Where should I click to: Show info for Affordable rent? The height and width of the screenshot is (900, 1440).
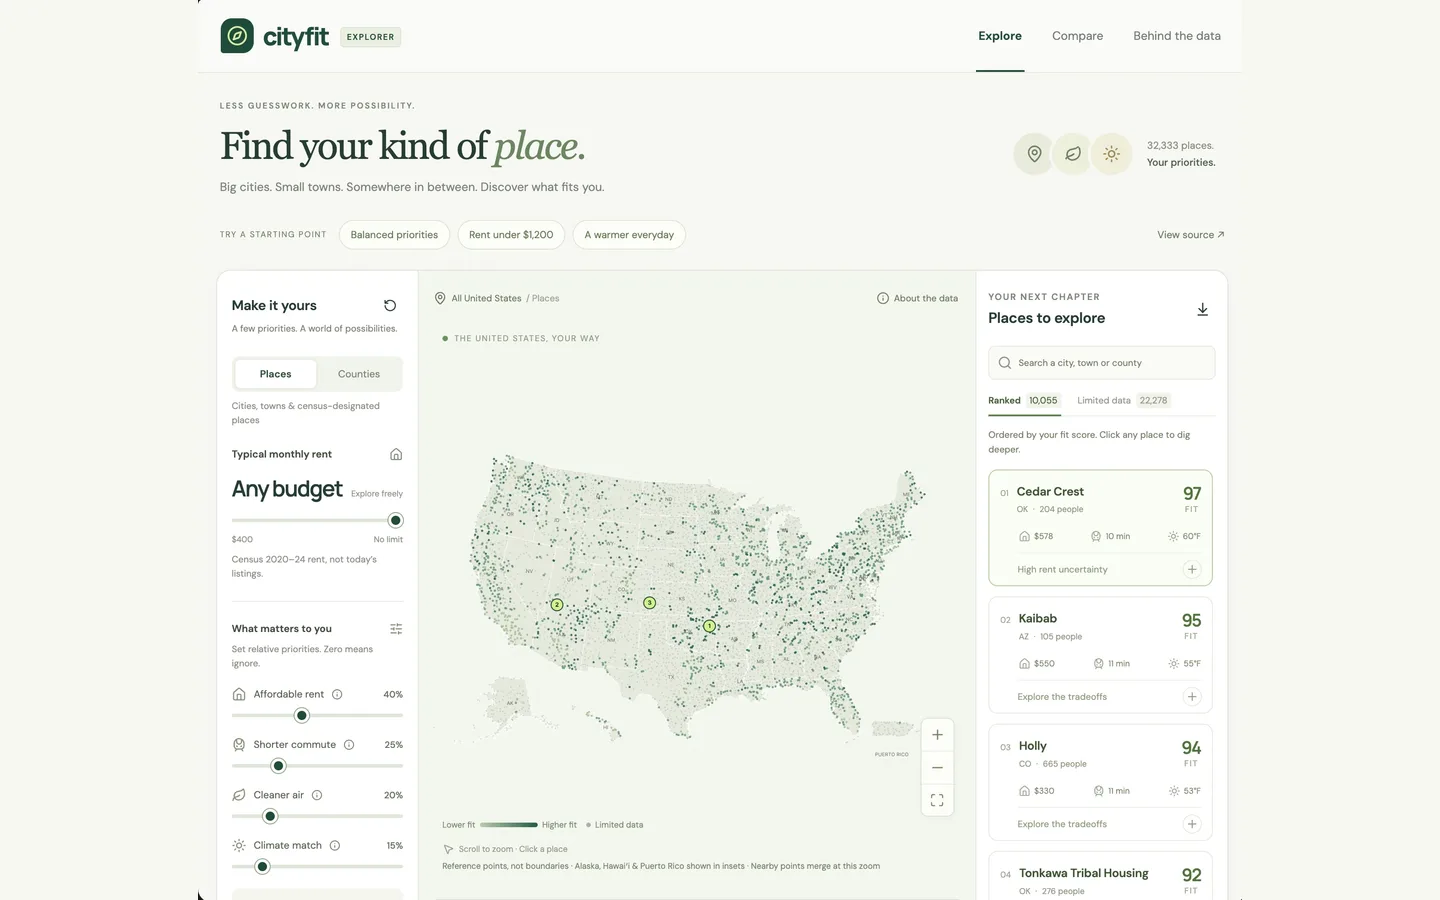[x=337, y=694]
